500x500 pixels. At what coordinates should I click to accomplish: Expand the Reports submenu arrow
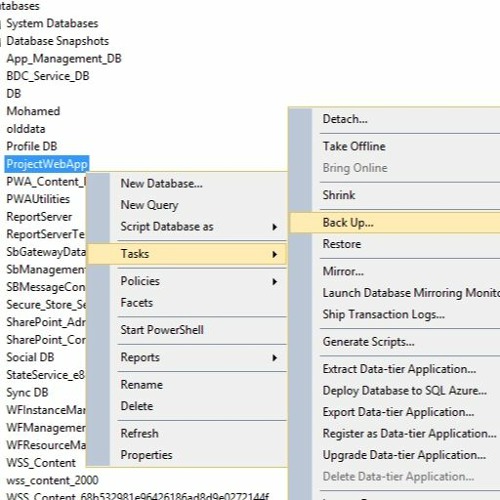point(274,358)
